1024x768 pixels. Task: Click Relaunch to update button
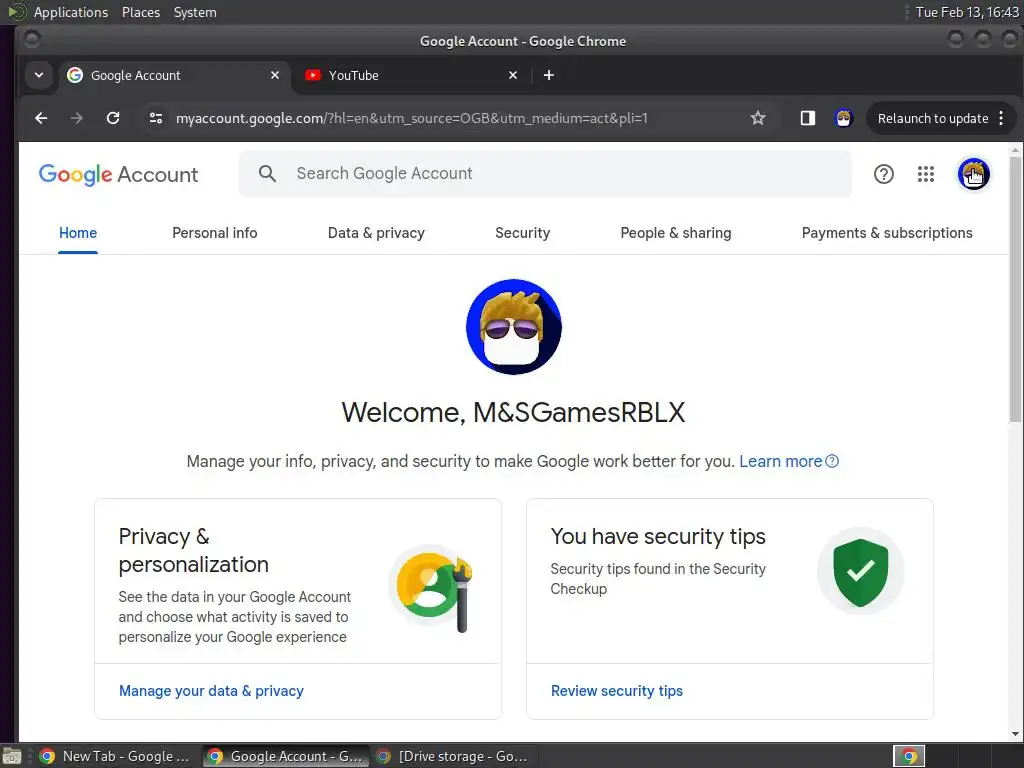(x=933, y=118)
